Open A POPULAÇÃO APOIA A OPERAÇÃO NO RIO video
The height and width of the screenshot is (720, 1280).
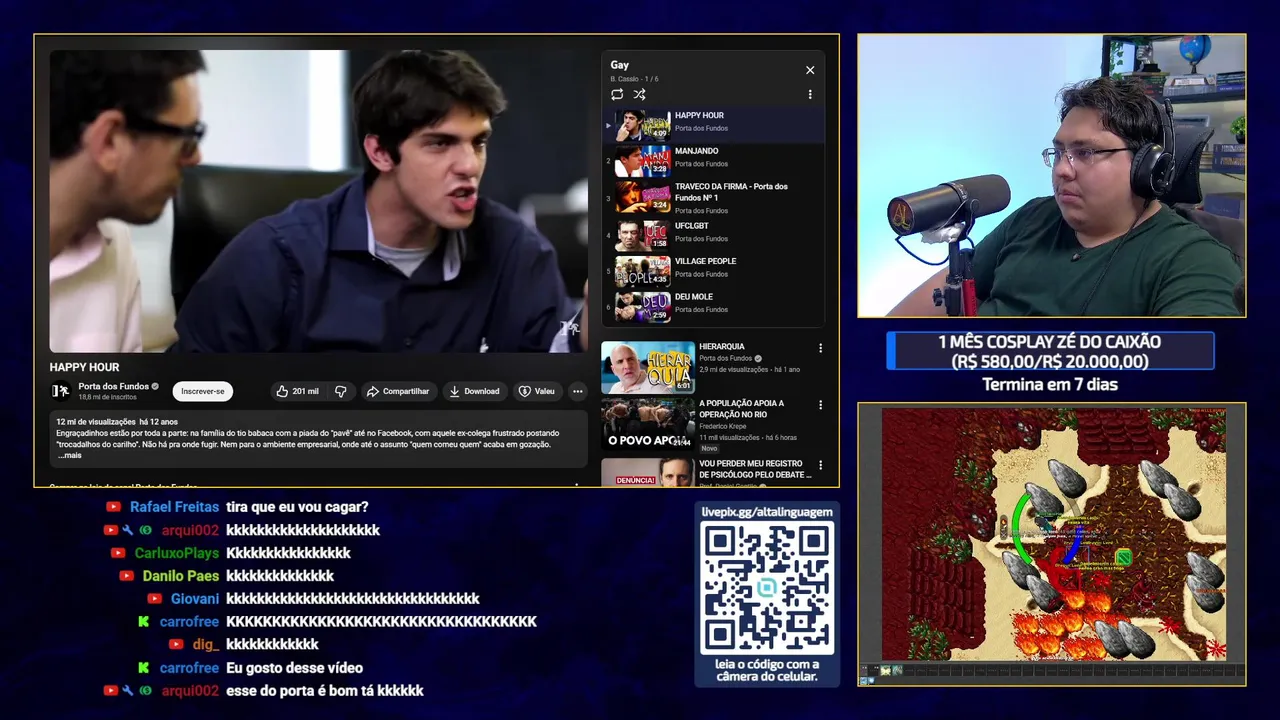click(x=648, y=425)
